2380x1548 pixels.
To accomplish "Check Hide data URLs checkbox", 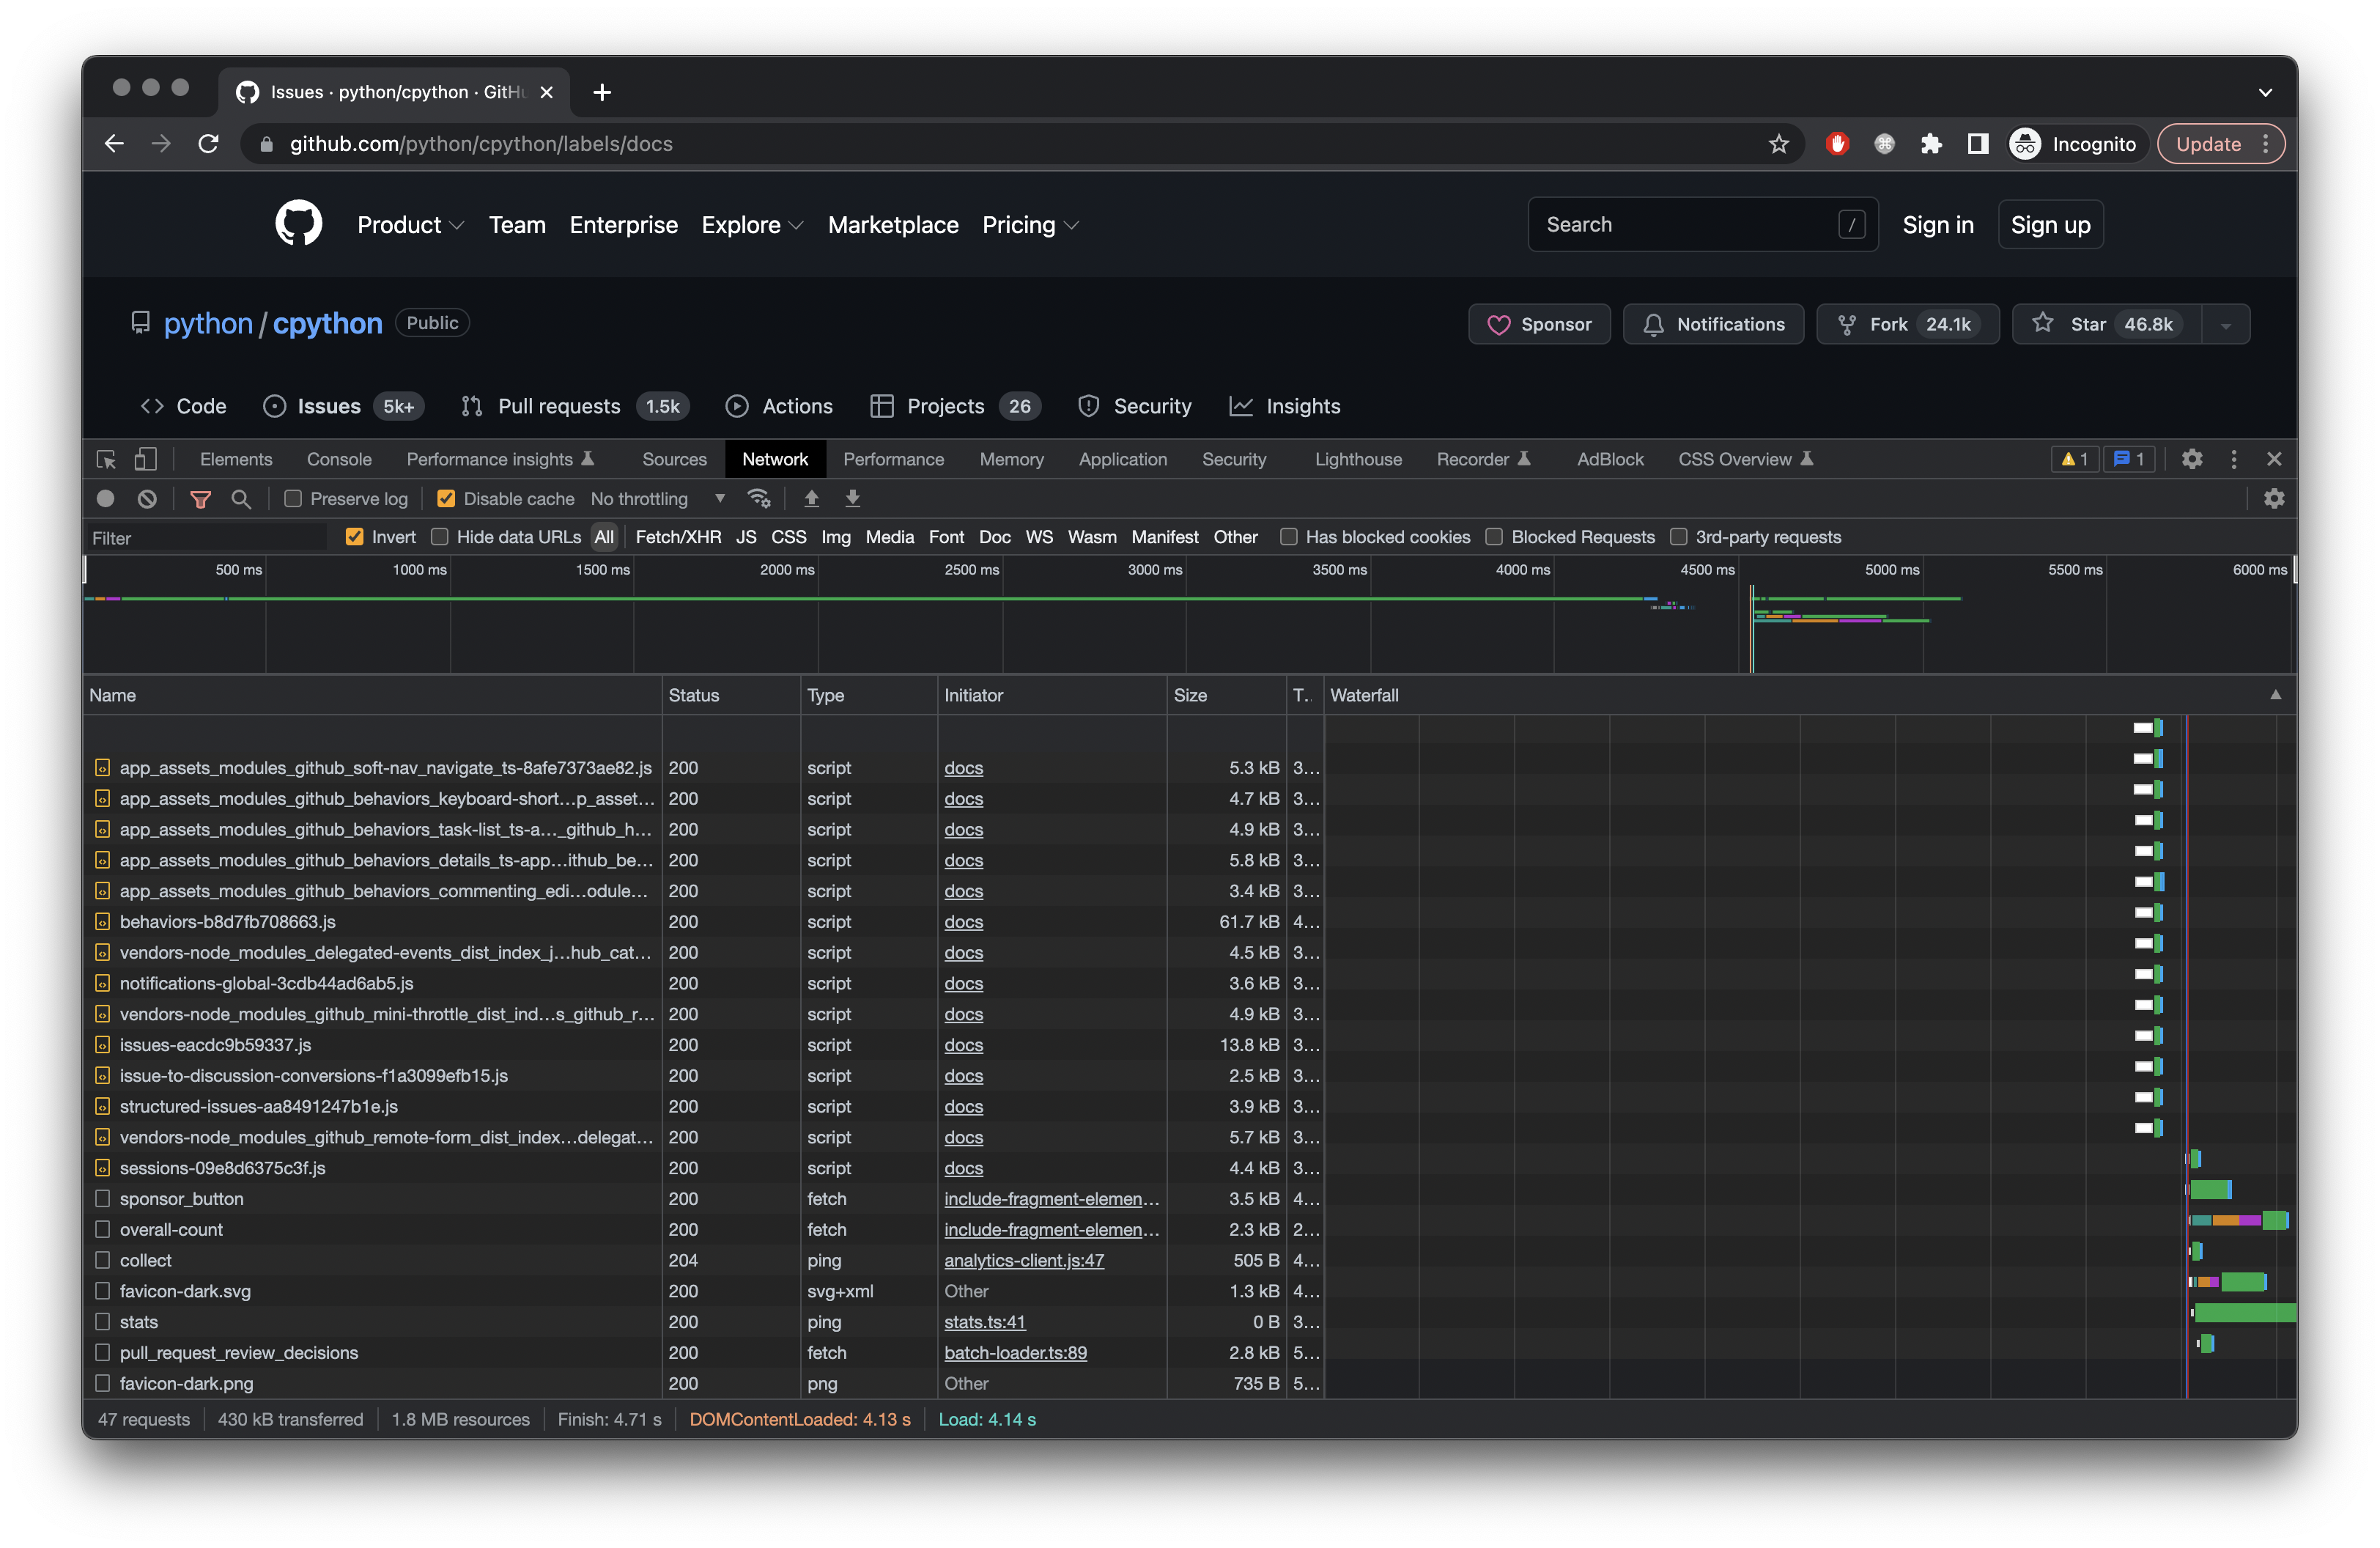I will (439, 537).
